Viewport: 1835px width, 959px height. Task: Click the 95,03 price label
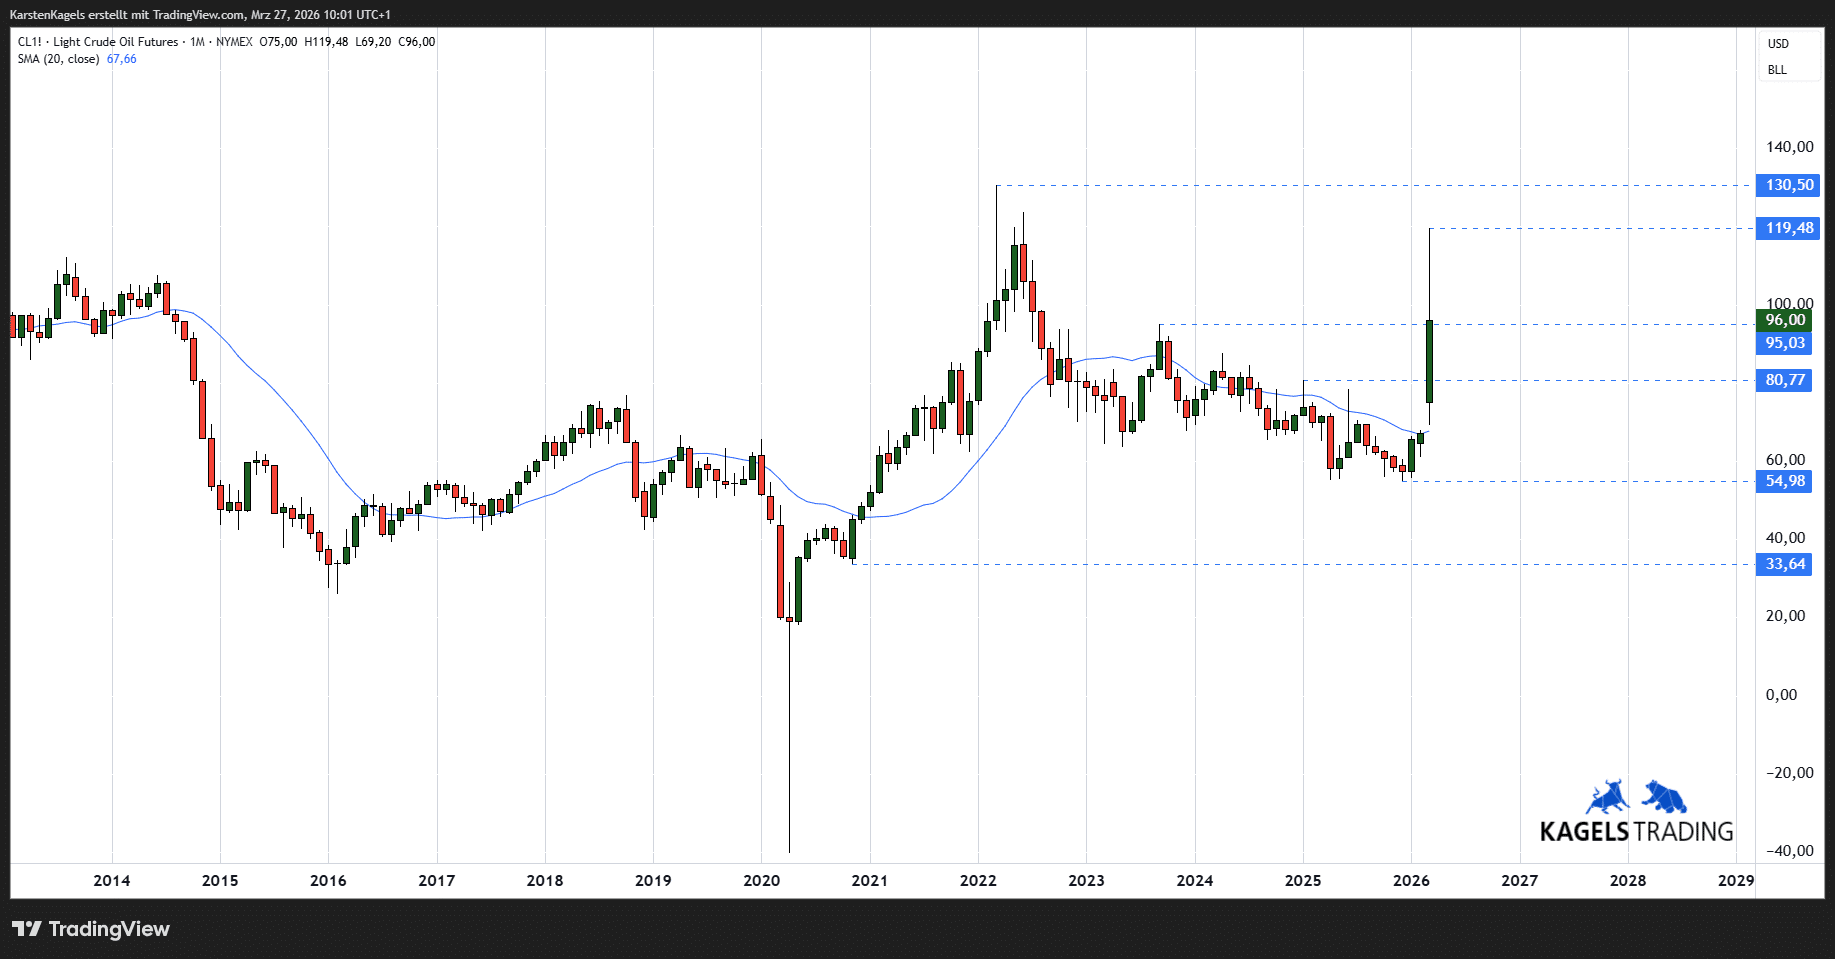(1784, 343)
